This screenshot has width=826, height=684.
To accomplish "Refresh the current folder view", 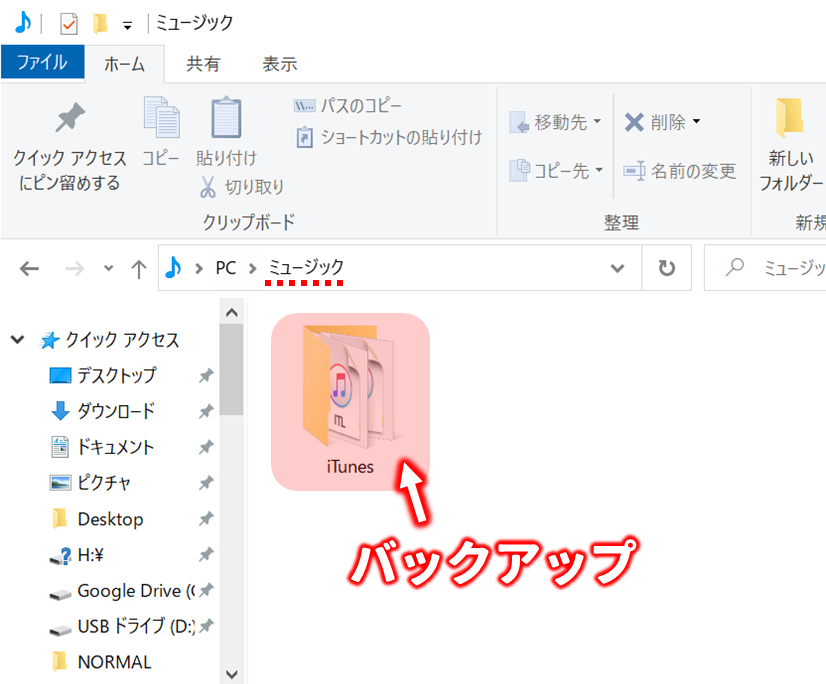I will tap(666, 268).
